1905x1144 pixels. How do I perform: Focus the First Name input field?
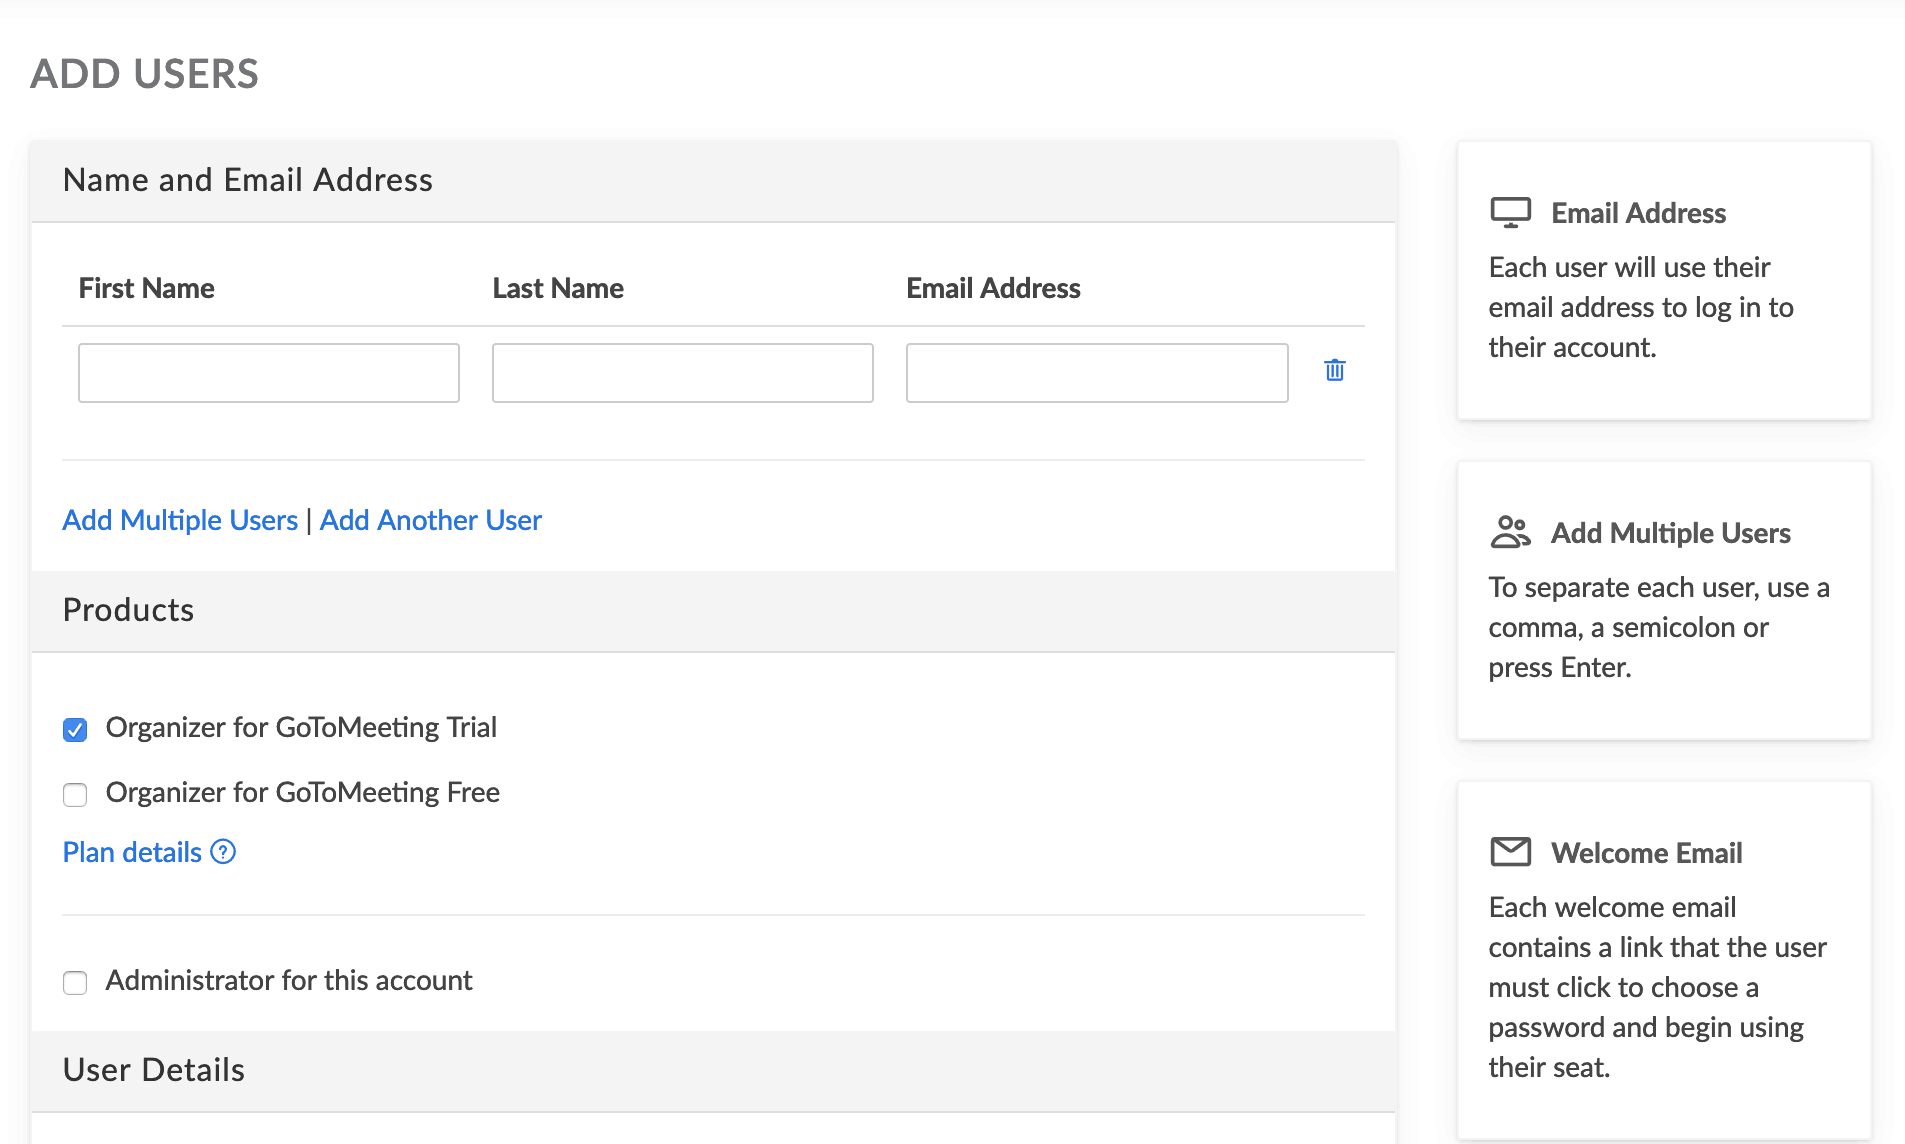268,373
